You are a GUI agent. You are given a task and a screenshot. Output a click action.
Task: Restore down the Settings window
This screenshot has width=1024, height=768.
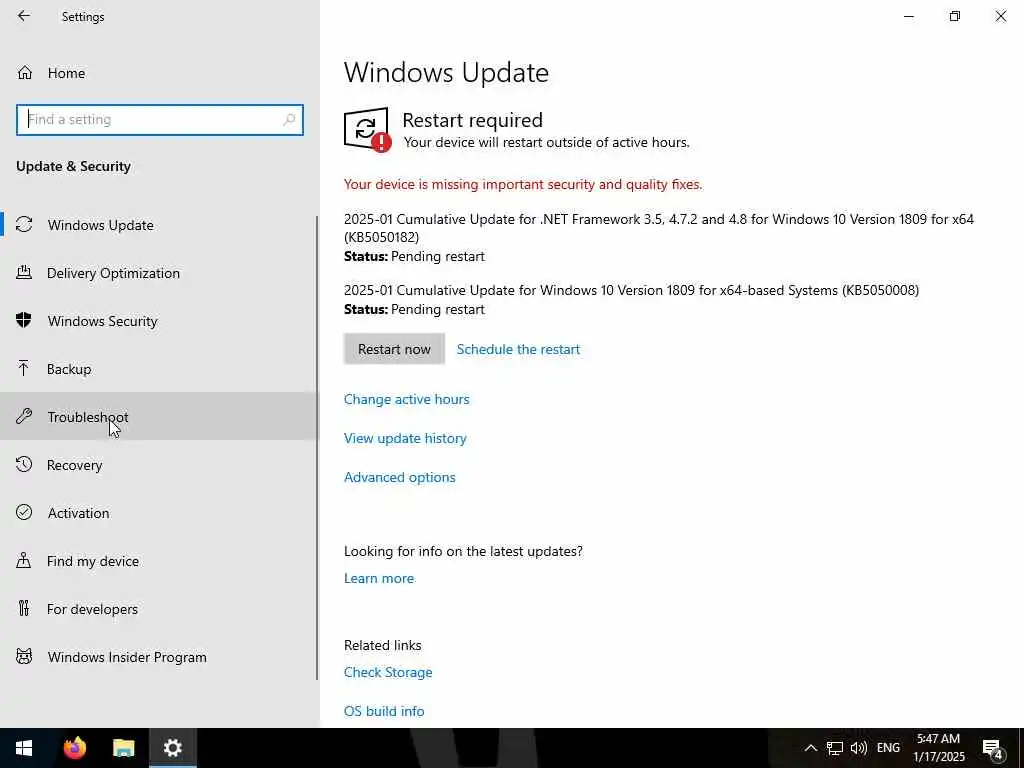pyautogui.click(x=955, y=16)
